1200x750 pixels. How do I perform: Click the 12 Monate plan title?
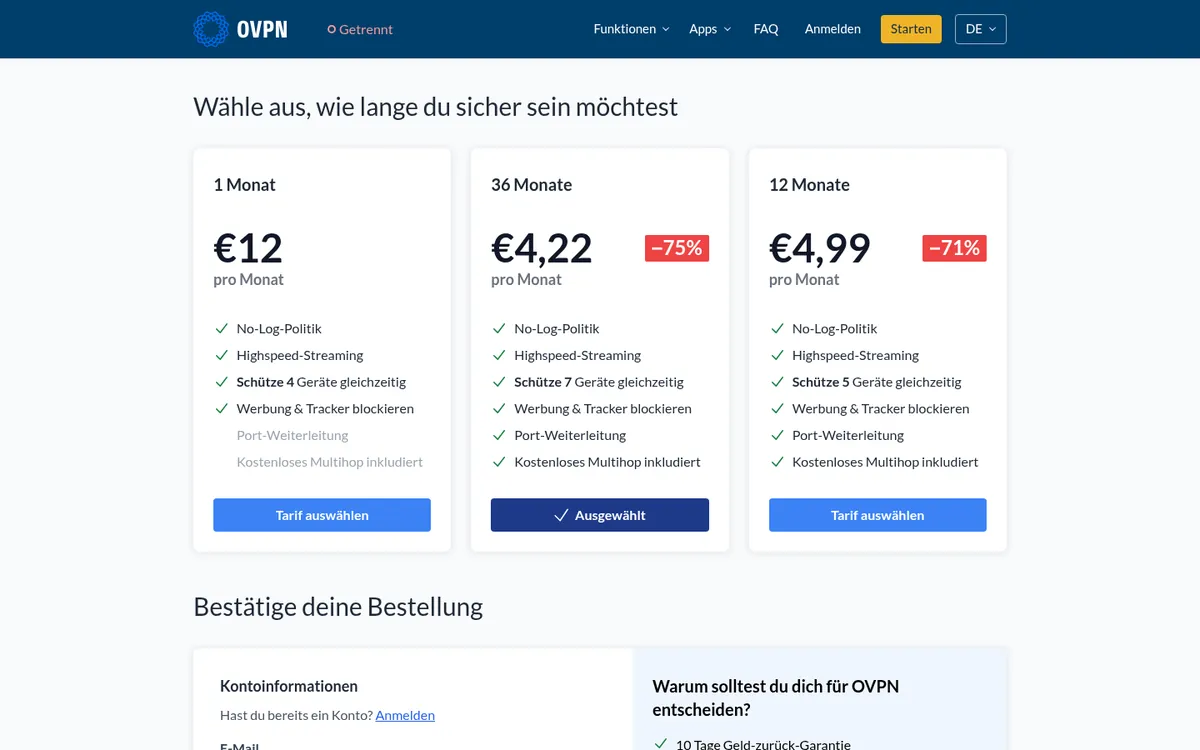pos(809,185)
